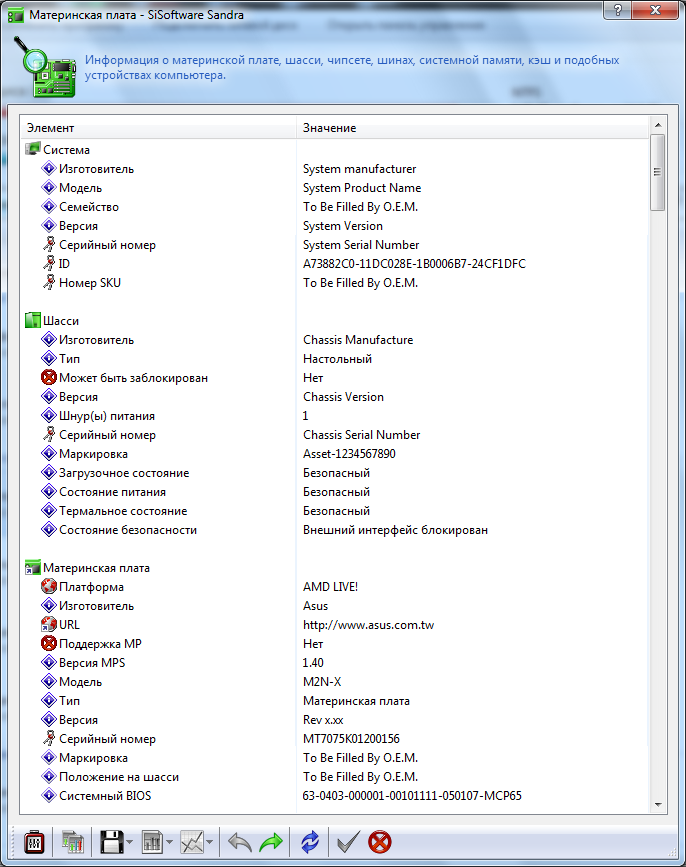Image resolution: width=686 pixels, height=867 pixels.
Task: Click the Платформа globe icon
Action: pyautogui.click(x=49, y=586)
